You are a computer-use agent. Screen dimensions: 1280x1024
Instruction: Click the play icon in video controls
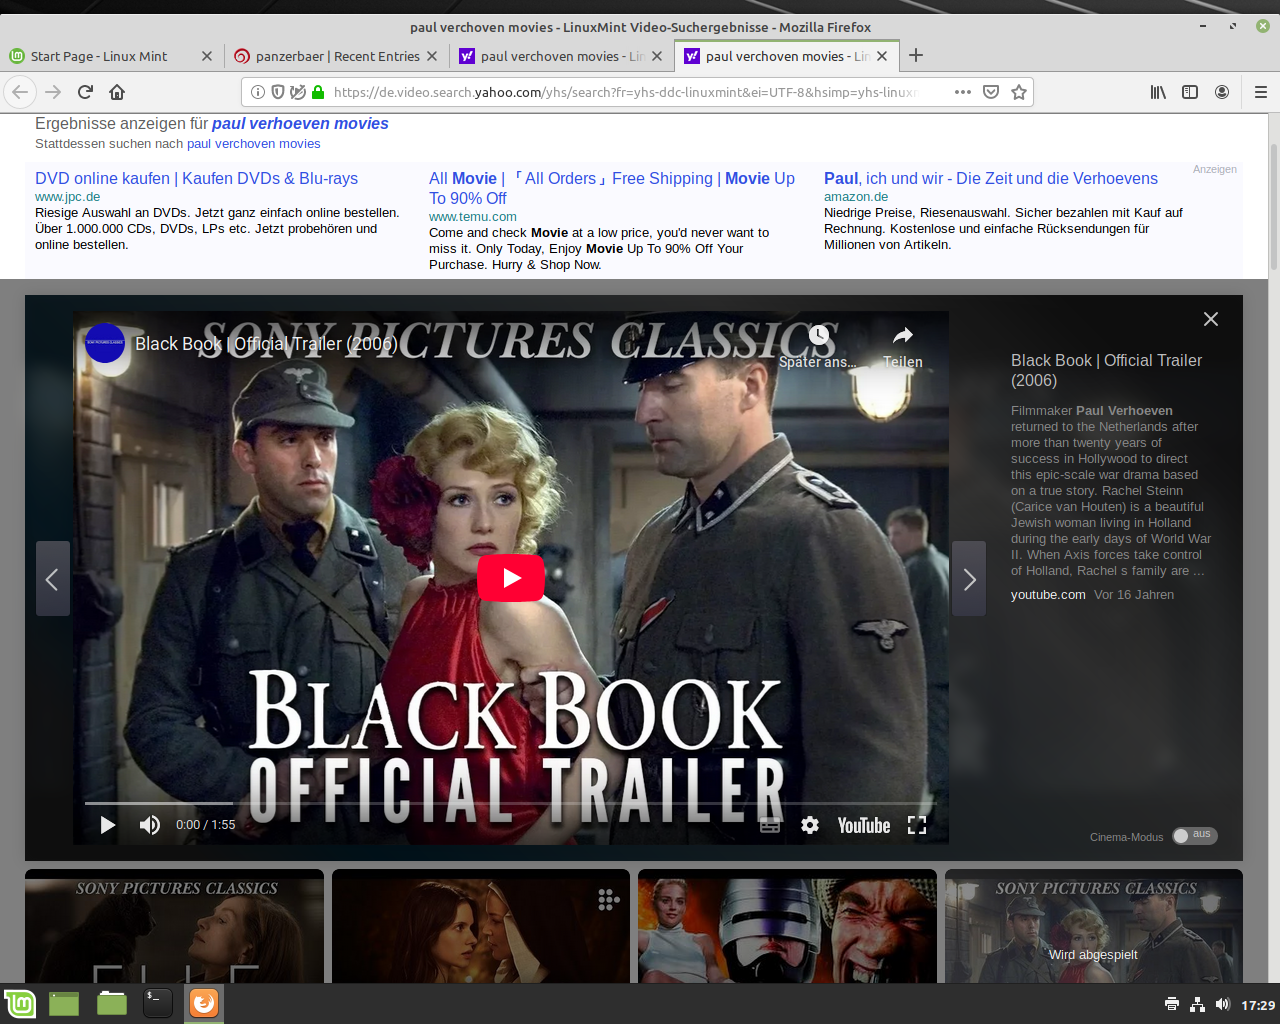point(108,825)
